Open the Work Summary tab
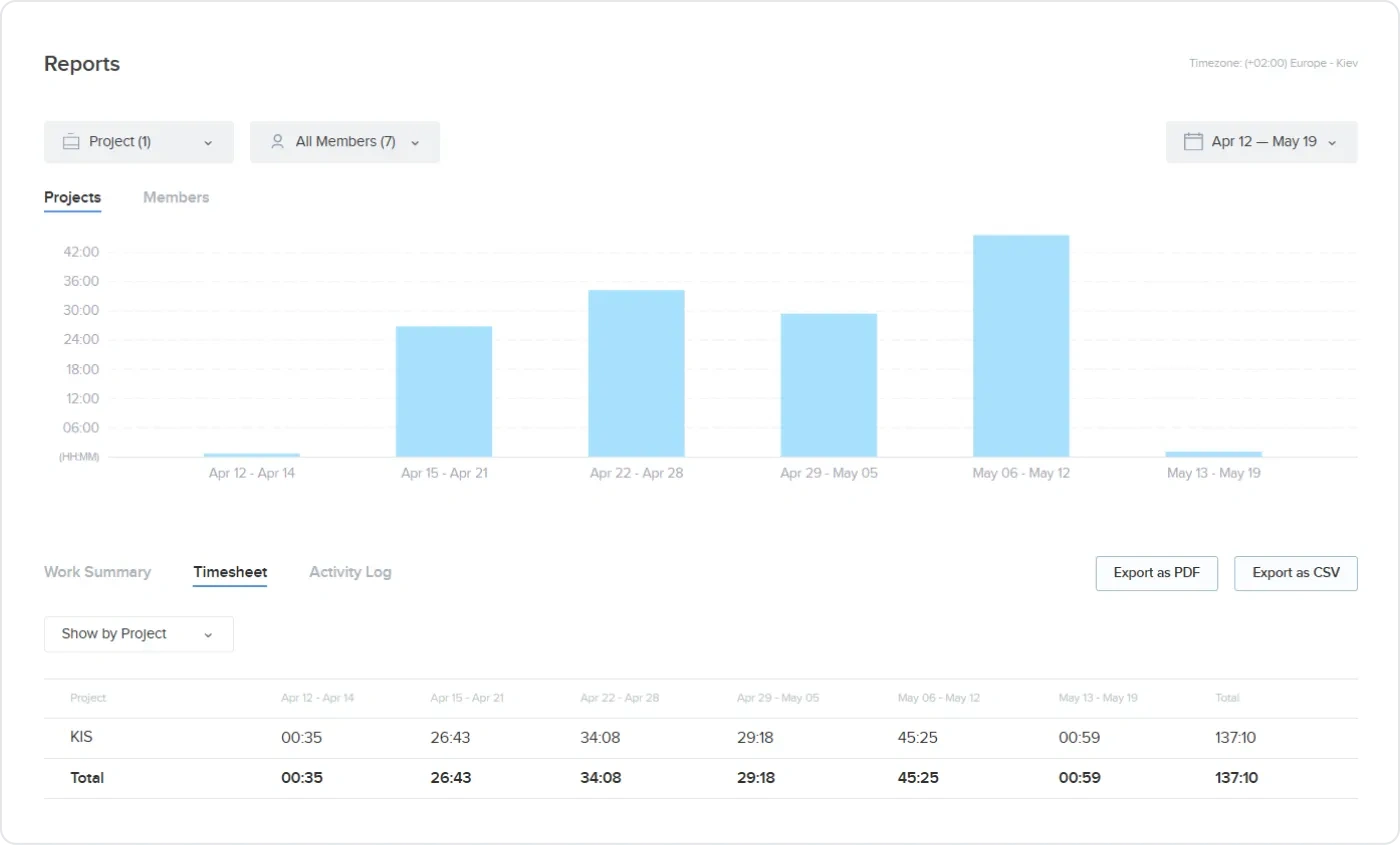Screen dimensions: 1400x845 (x=97, y=572)
